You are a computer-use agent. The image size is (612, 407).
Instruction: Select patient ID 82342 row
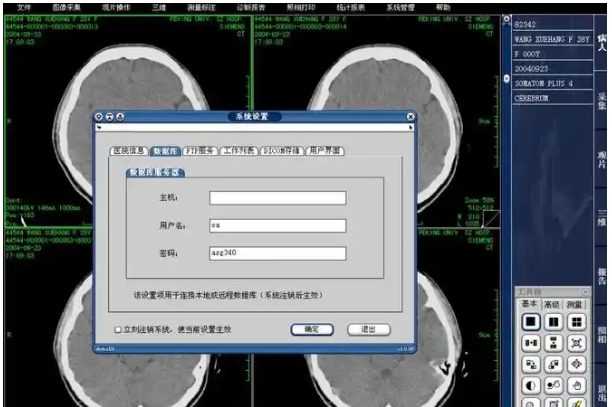552,24
